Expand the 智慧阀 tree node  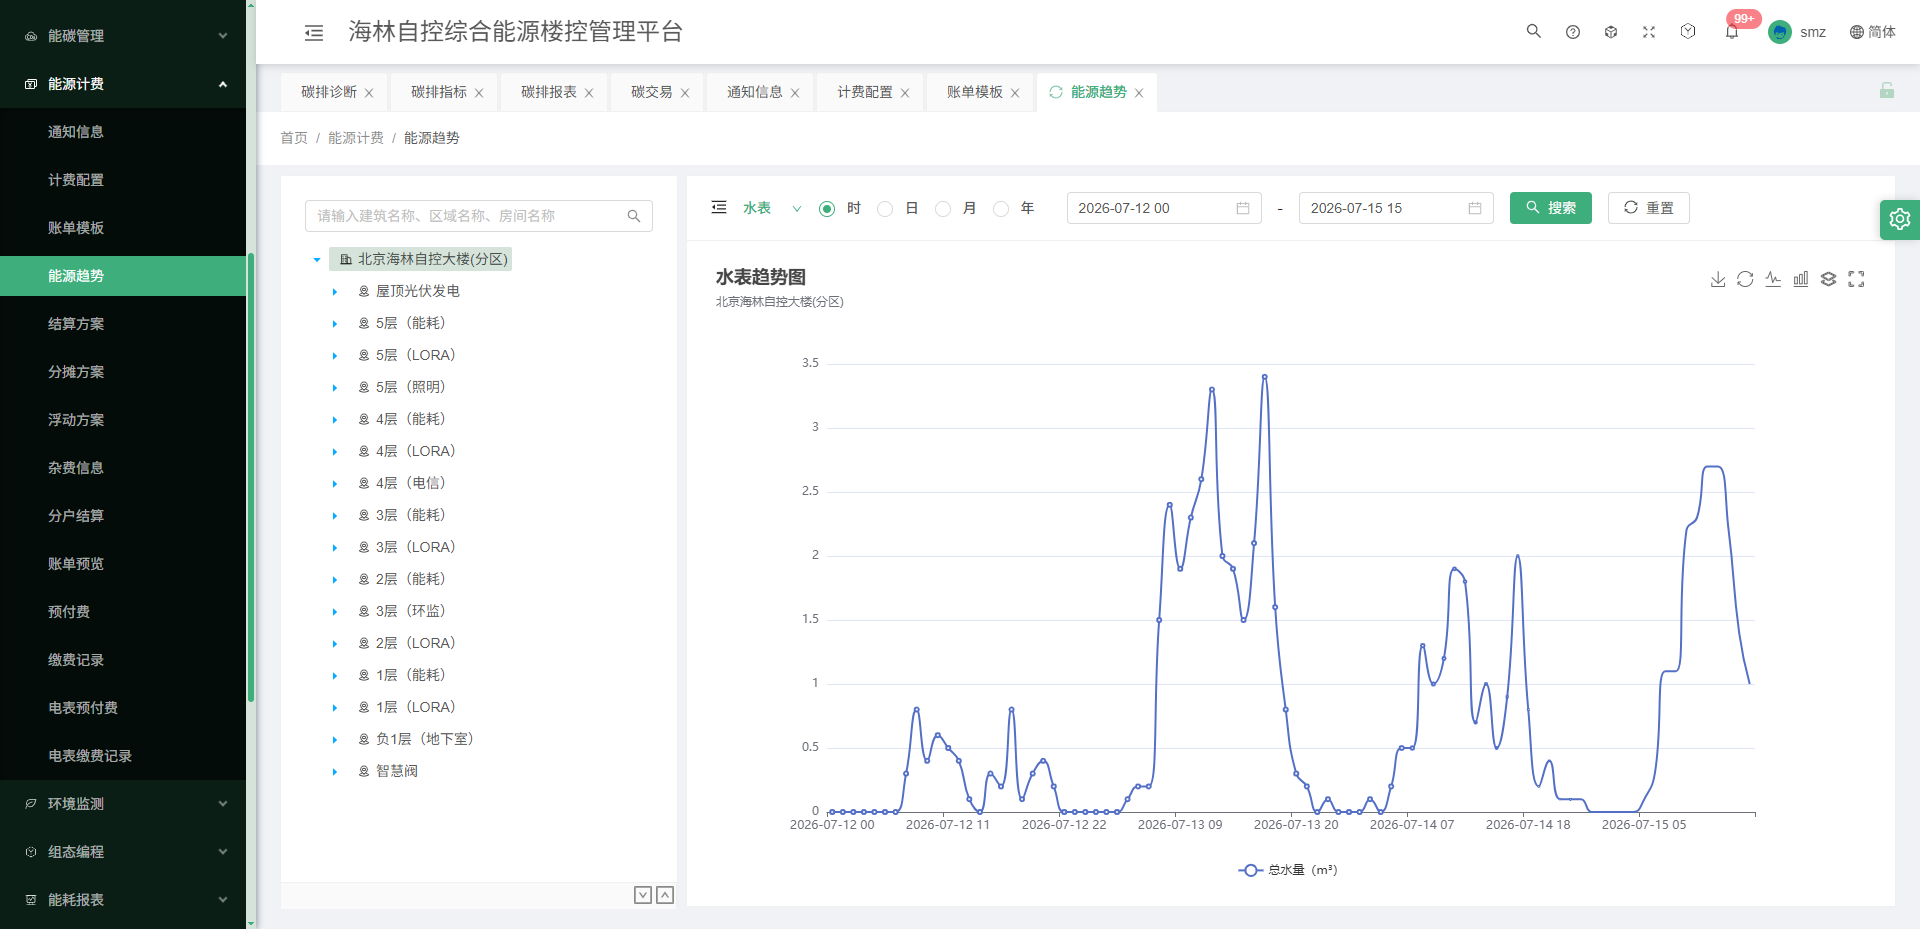click(x=335, y=772)
